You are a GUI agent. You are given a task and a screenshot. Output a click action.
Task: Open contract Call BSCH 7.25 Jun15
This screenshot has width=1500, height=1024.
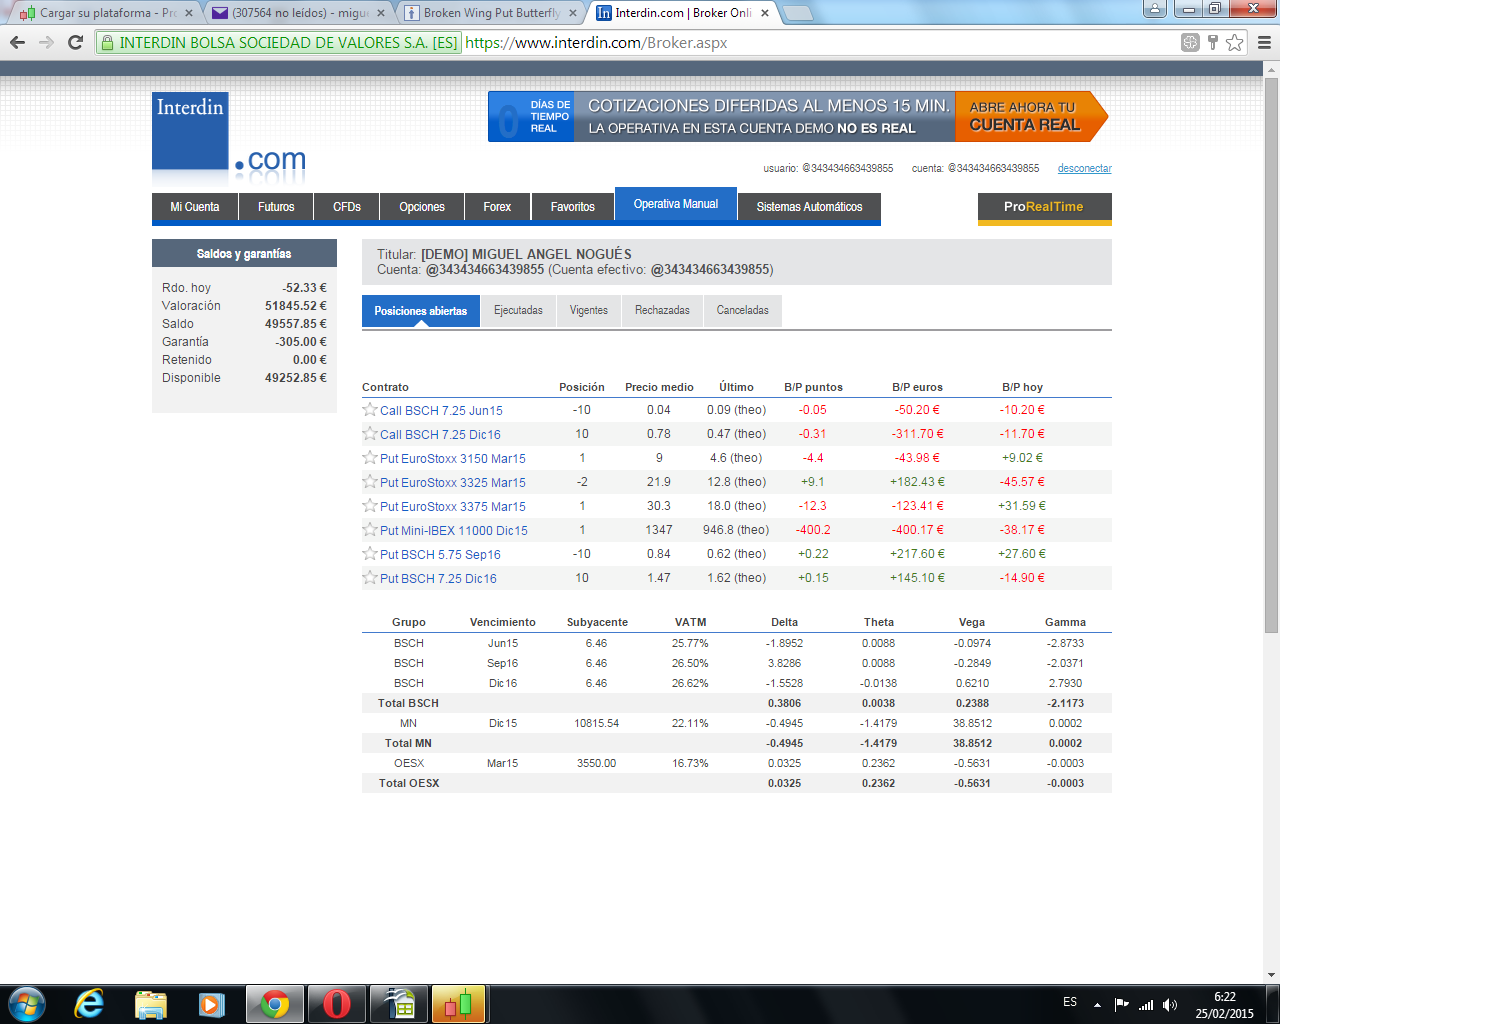click(x=441, y=410)
